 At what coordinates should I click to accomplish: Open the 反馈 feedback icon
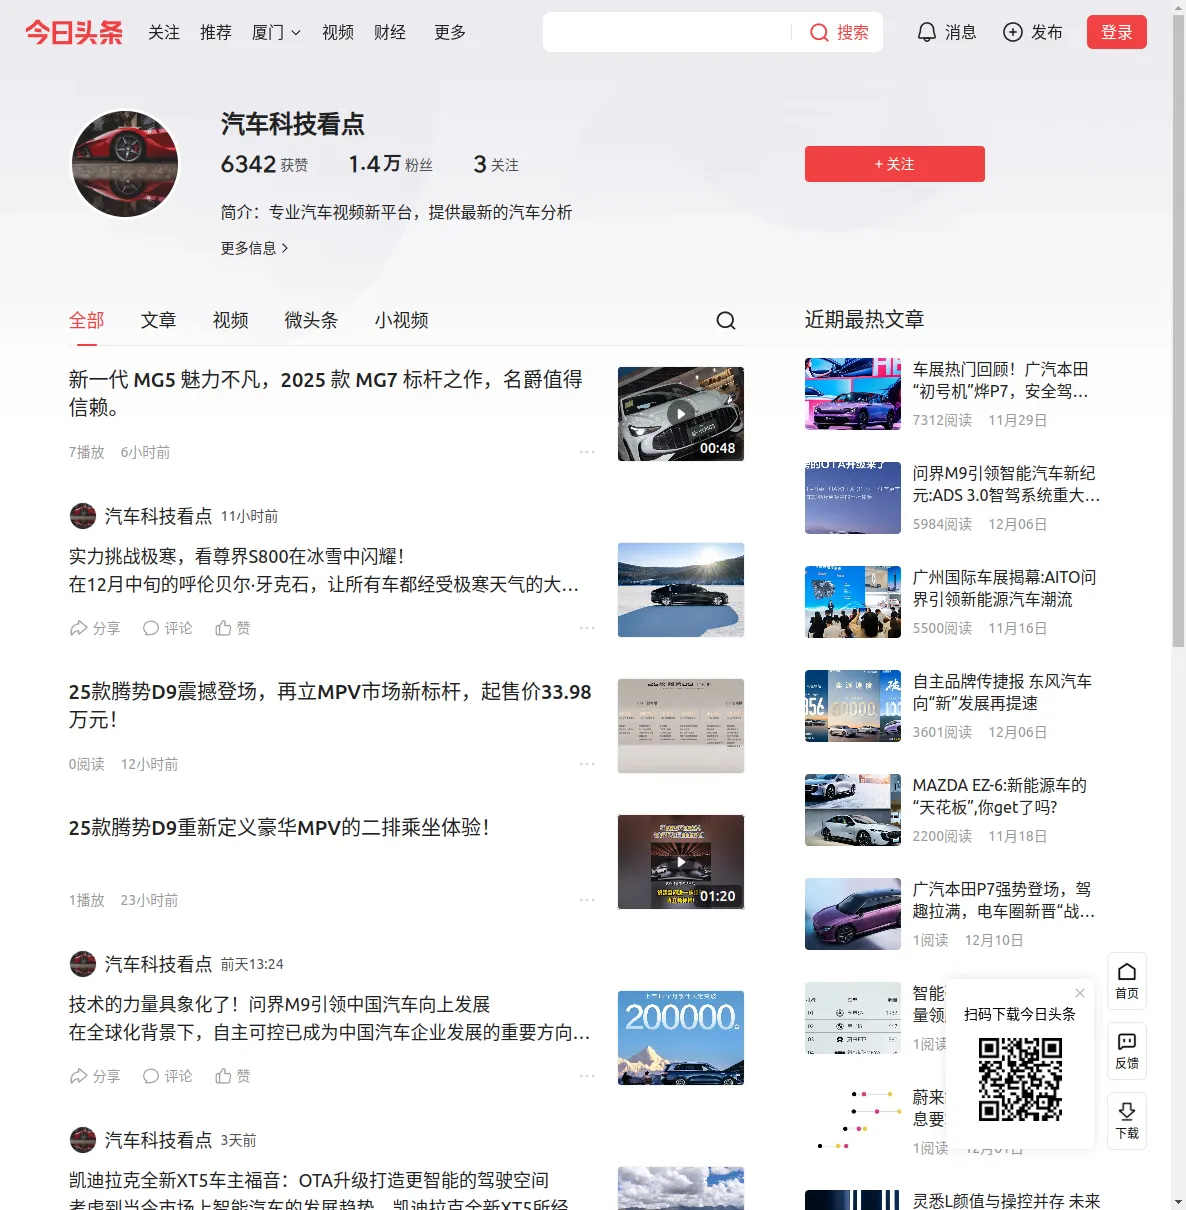pyautogui.click(x=1127, y=1051)
